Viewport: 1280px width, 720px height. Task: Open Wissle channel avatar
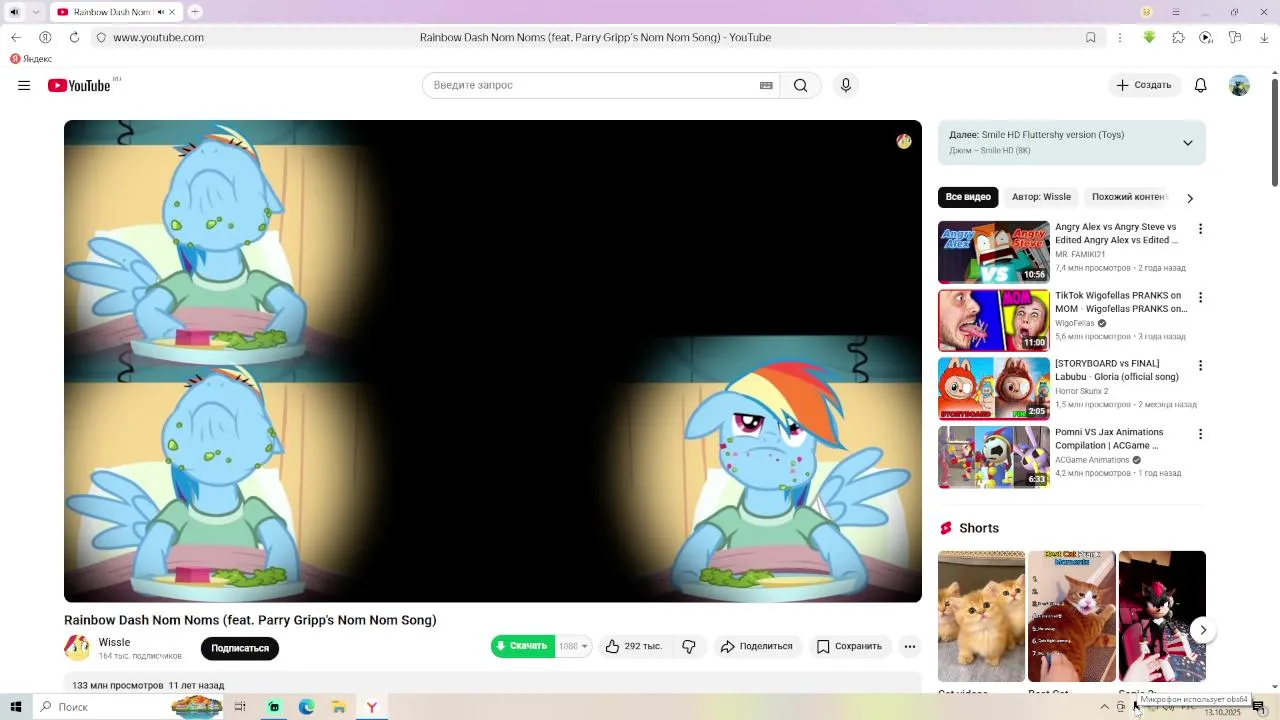click(x=77, y=648)
